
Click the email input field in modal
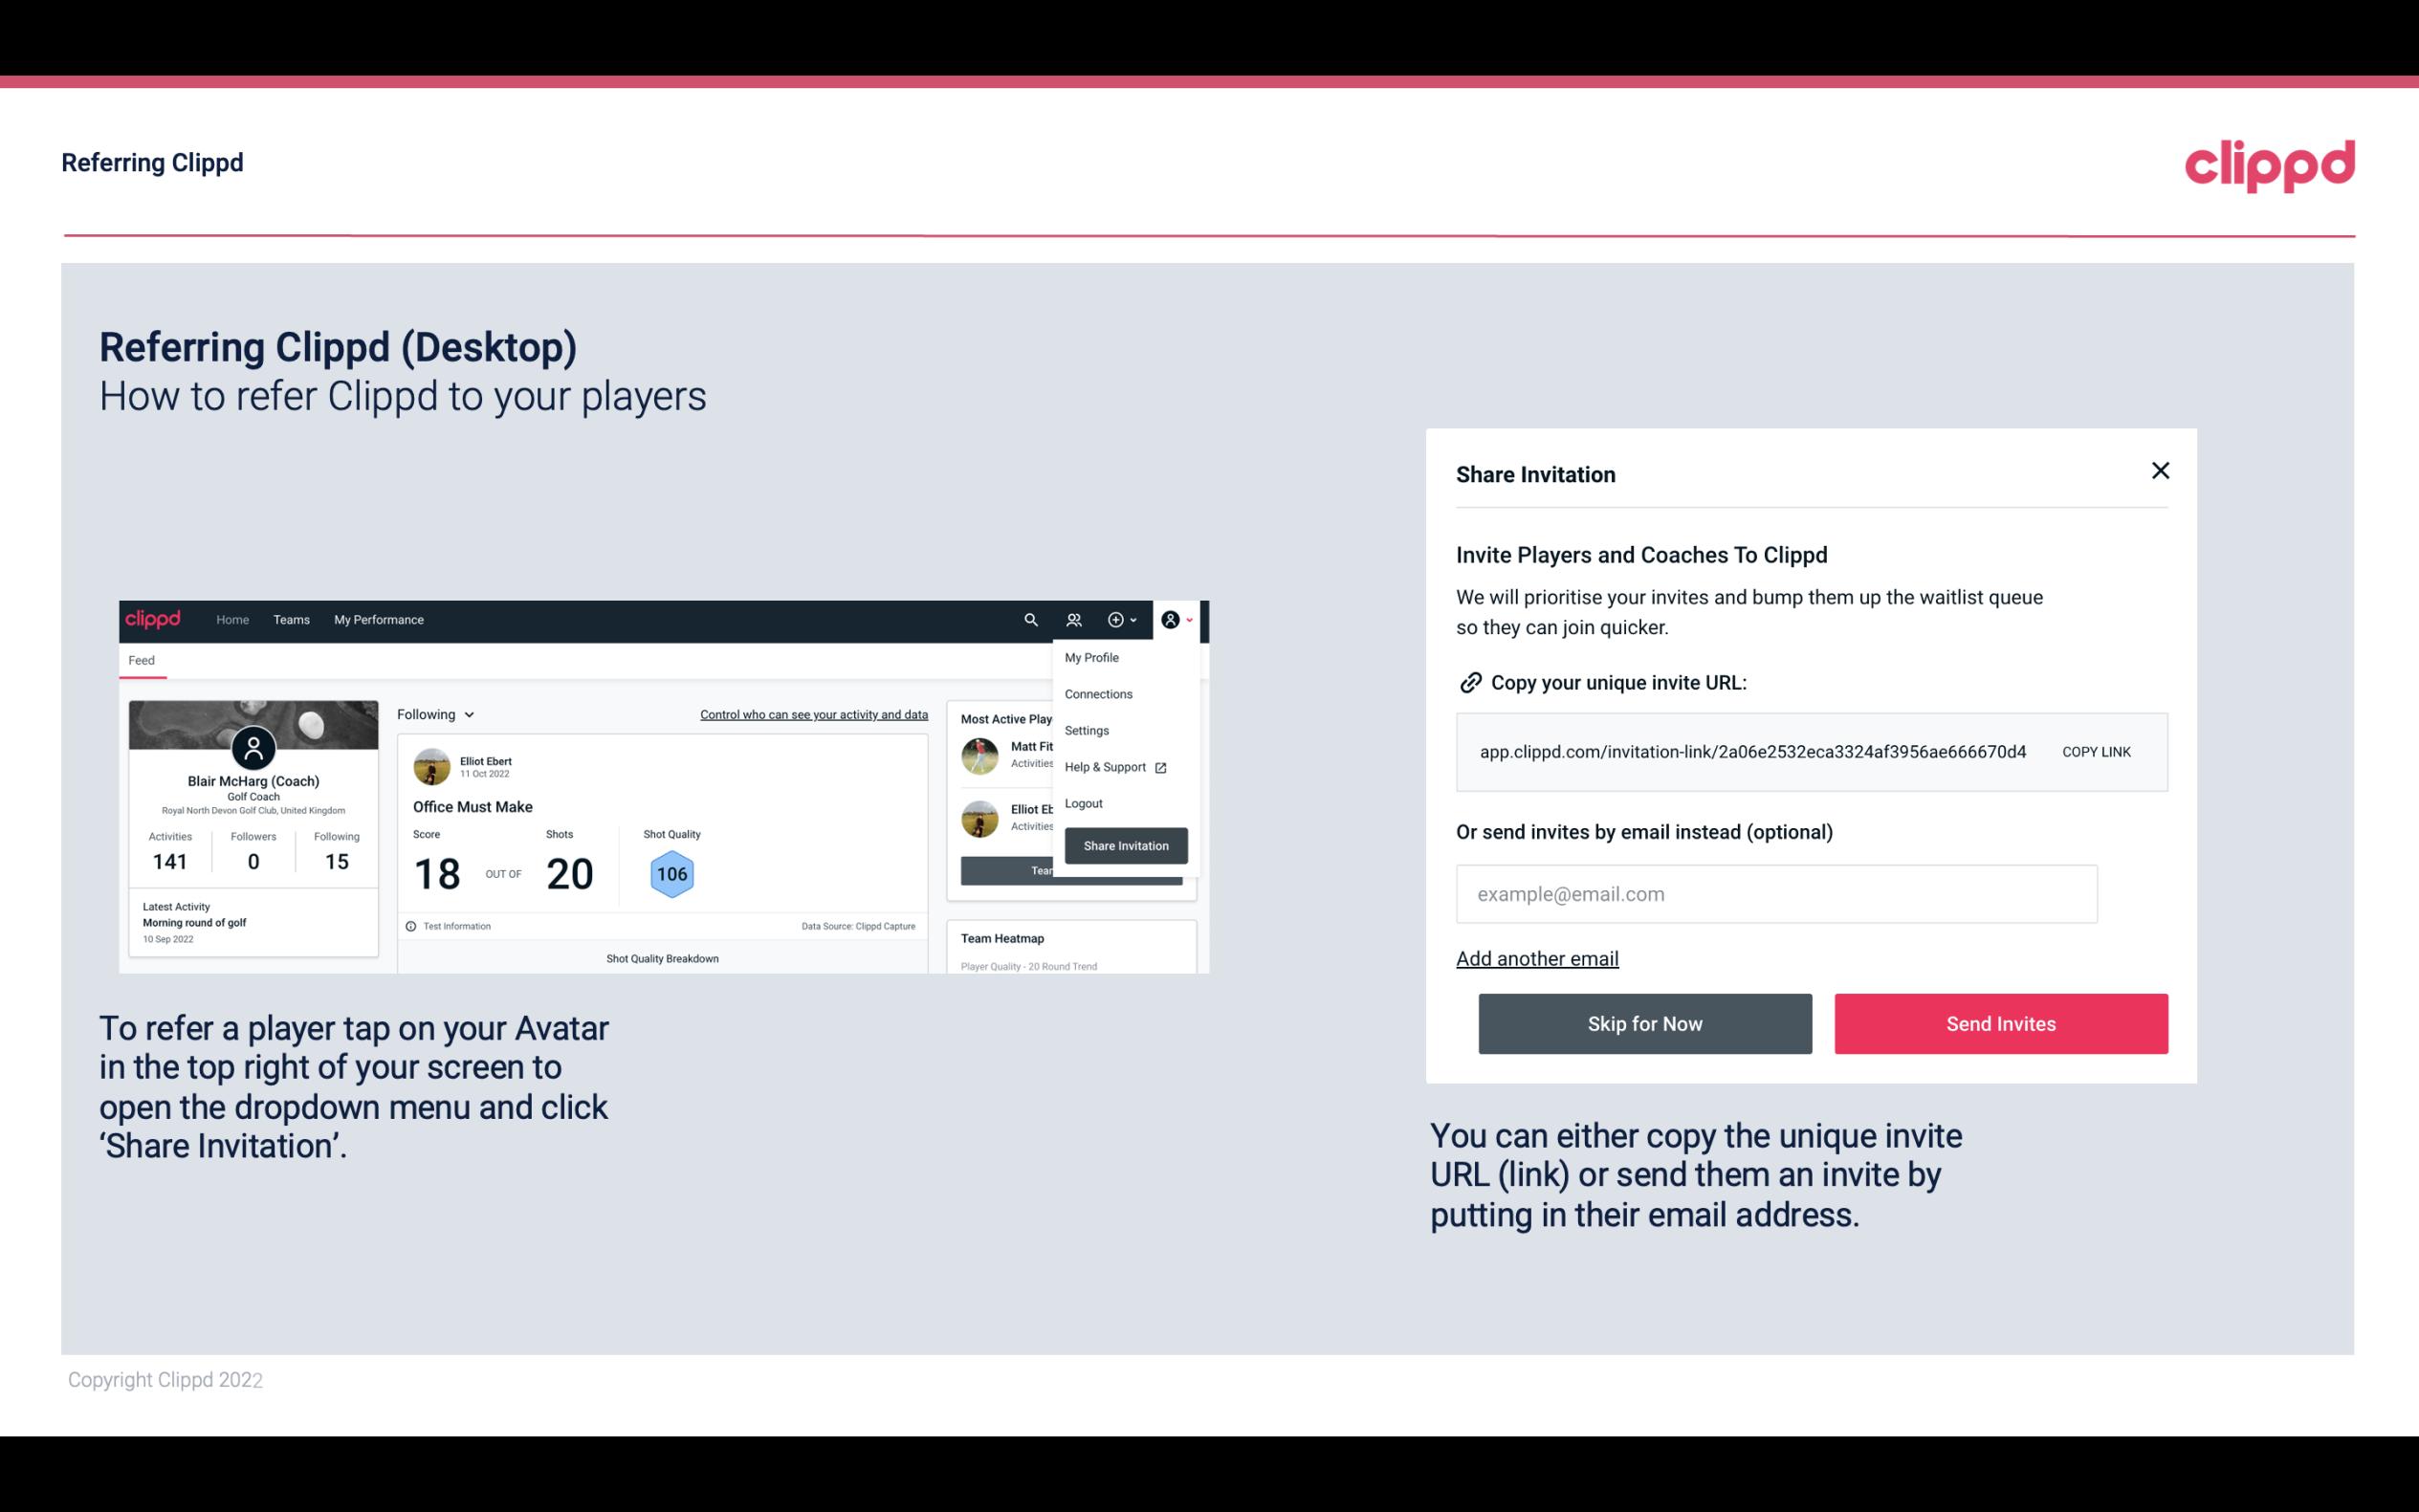point(1776,893)
